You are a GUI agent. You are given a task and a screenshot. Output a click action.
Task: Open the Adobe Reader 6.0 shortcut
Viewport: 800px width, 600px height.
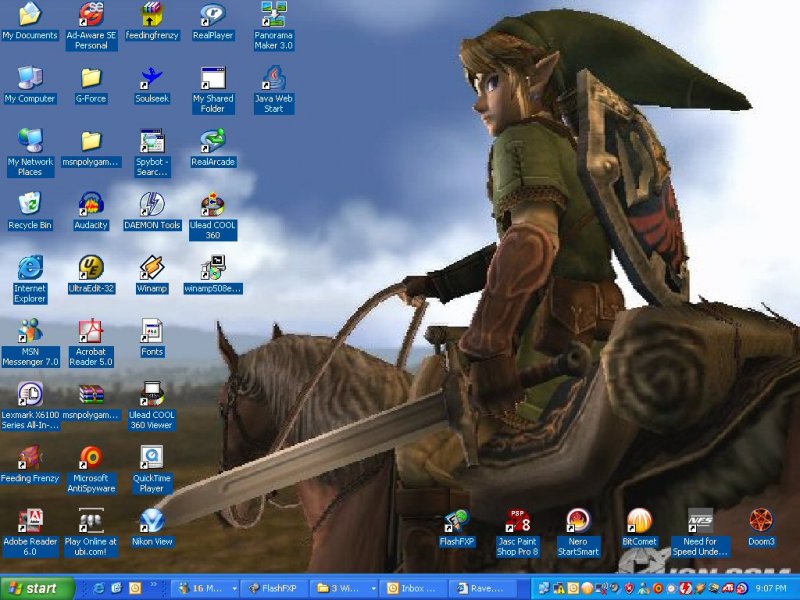click(30, 532)
